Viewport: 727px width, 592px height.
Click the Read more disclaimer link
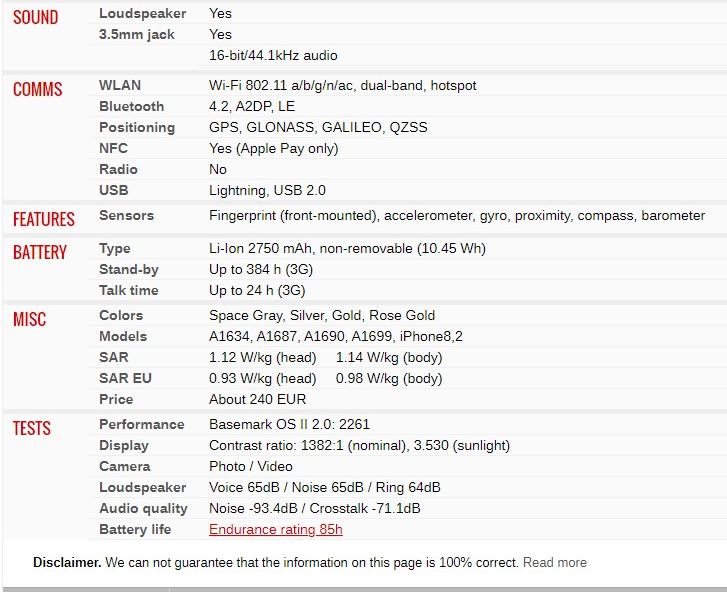point(555,562)
